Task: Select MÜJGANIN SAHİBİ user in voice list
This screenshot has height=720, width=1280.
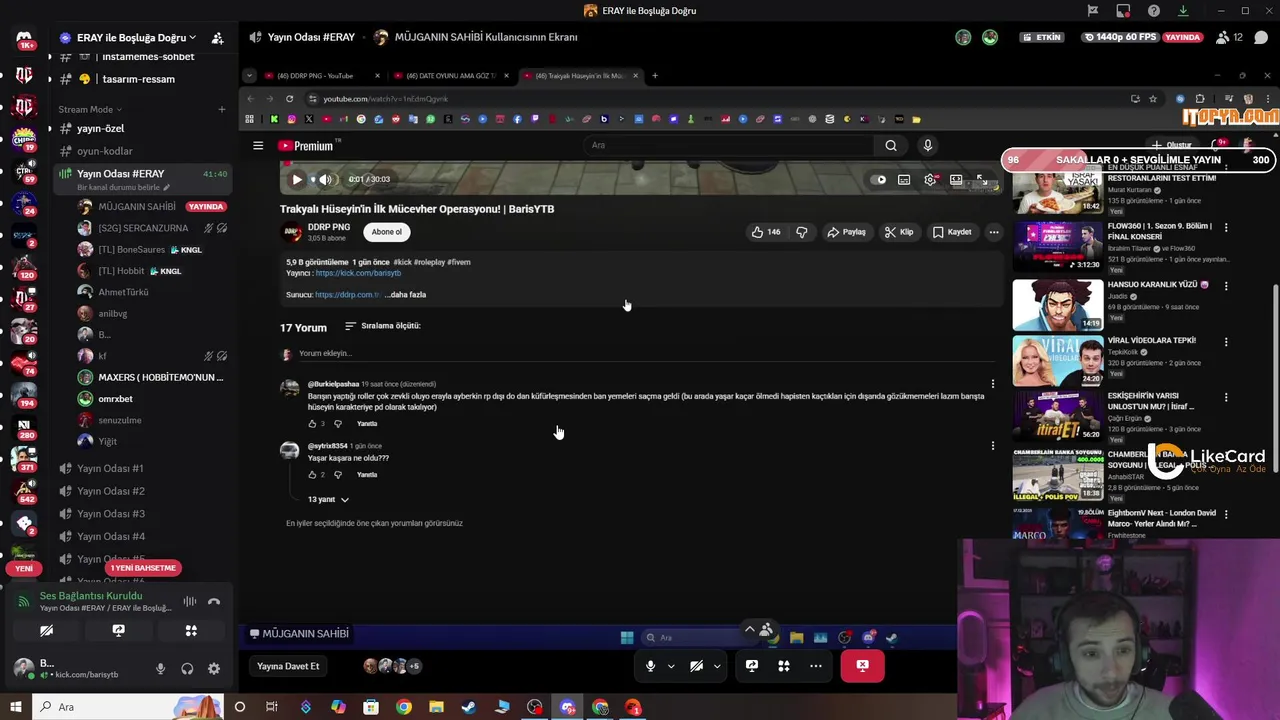Action: click(137, 207)
